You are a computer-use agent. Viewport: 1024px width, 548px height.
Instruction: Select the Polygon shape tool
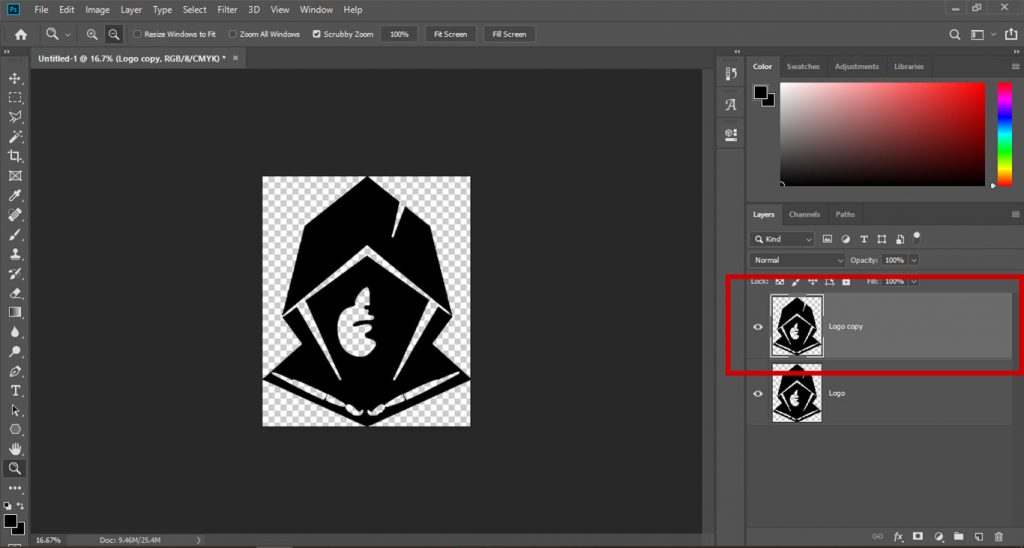coord(14,430)
